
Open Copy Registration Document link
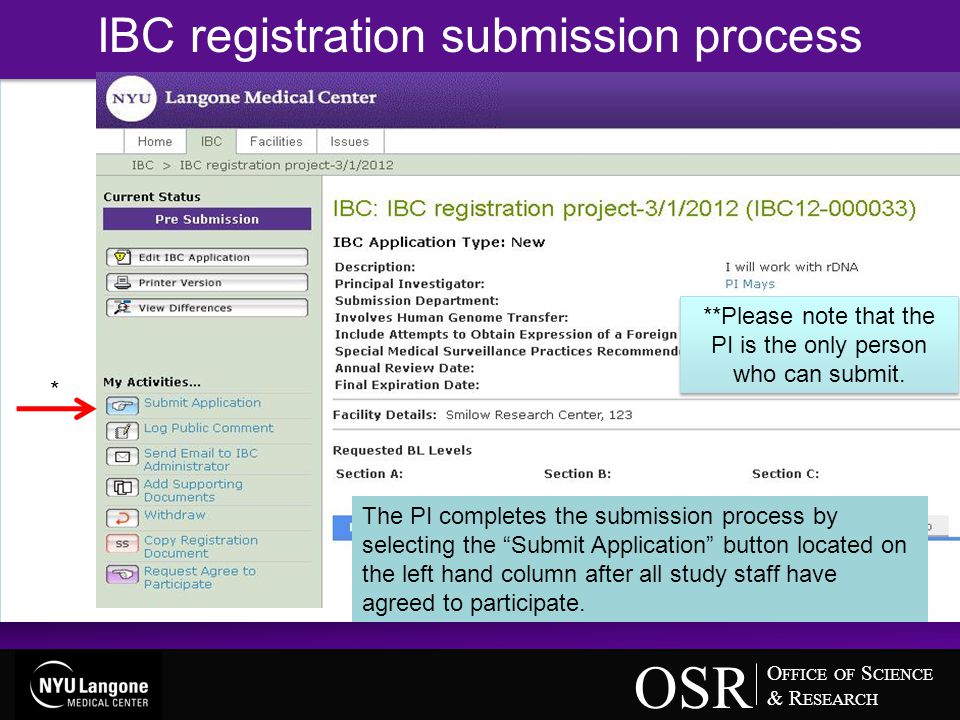pos(201,547)
